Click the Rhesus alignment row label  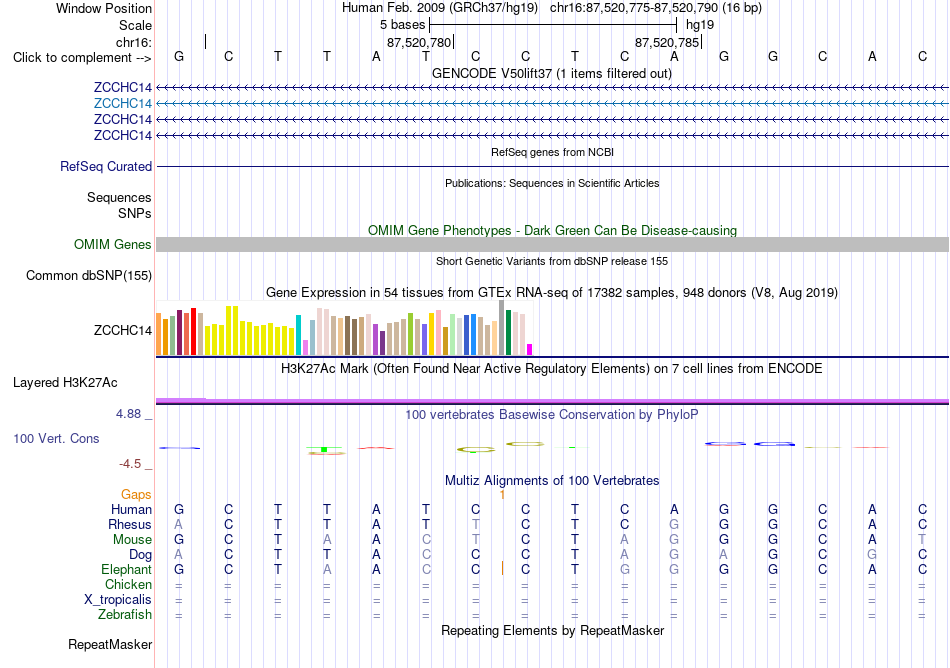pyautogui.click(x=130, y=524)
